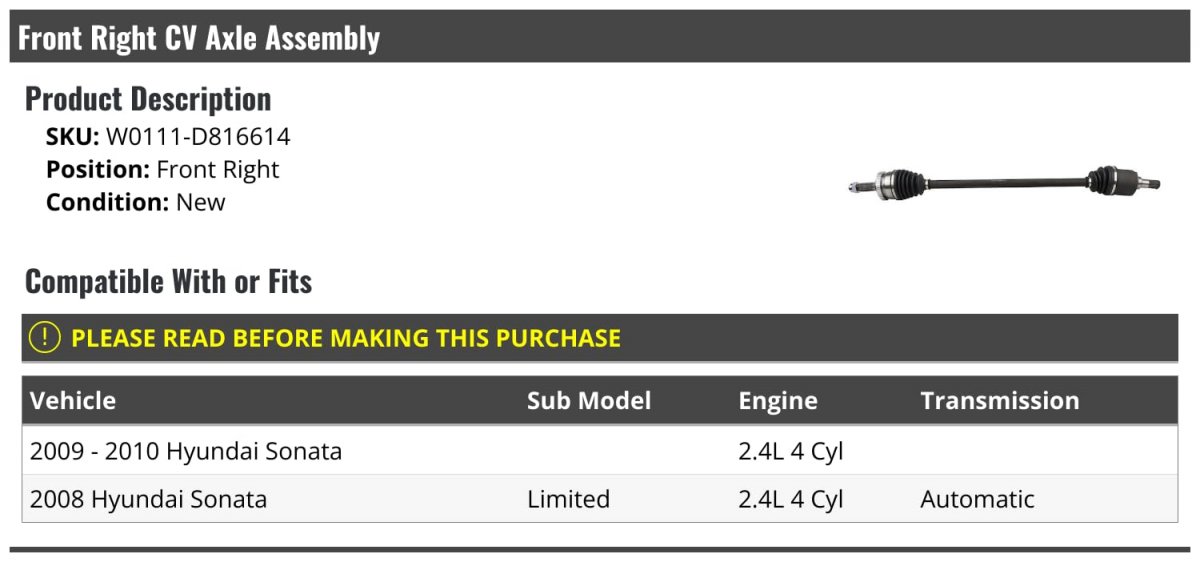Click the Automatic transmission cell

977,499
